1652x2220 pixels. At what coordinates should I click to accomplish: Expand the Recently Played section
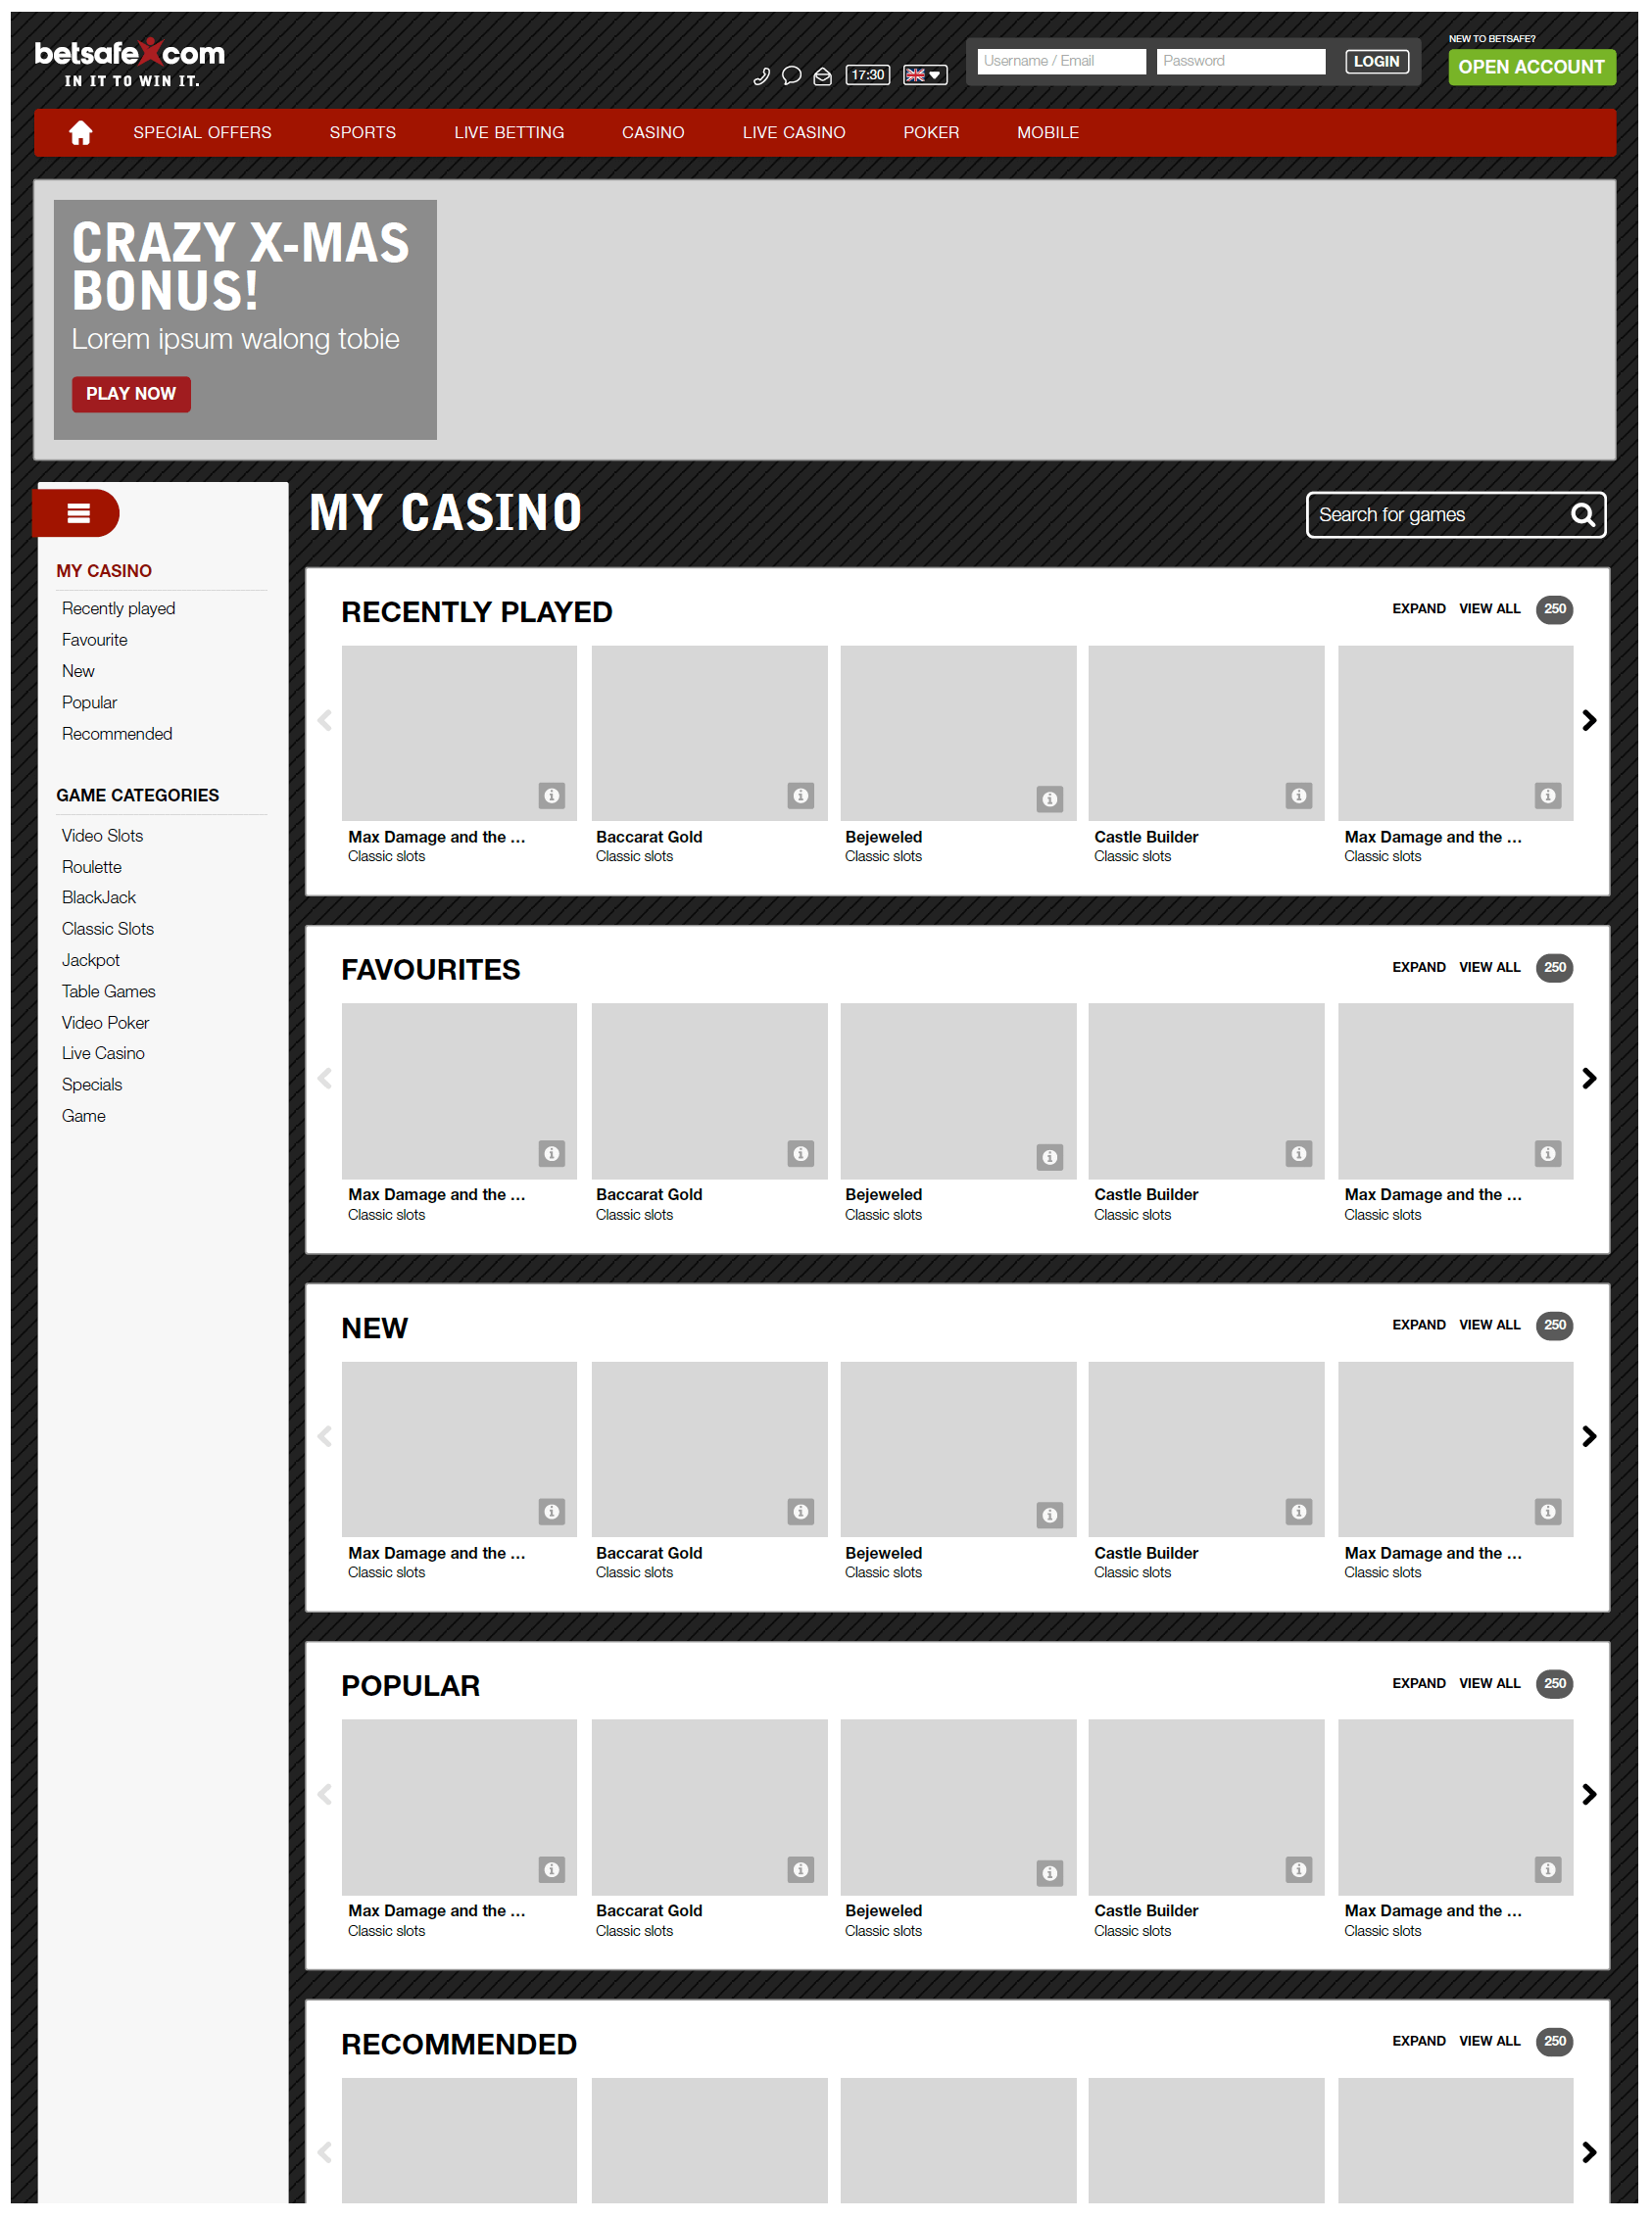(x=1419, y=609)
